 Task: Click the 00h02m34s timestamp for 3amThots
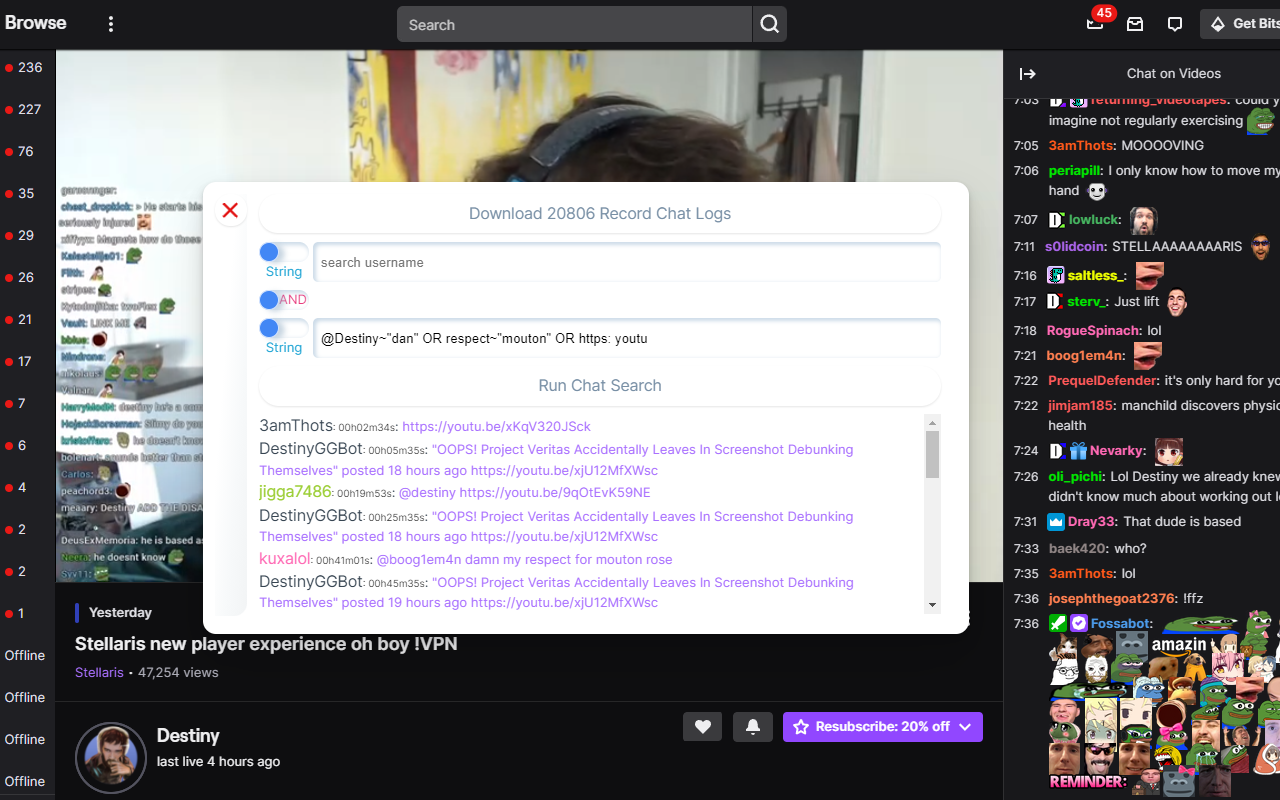click(x=367, y=428)
